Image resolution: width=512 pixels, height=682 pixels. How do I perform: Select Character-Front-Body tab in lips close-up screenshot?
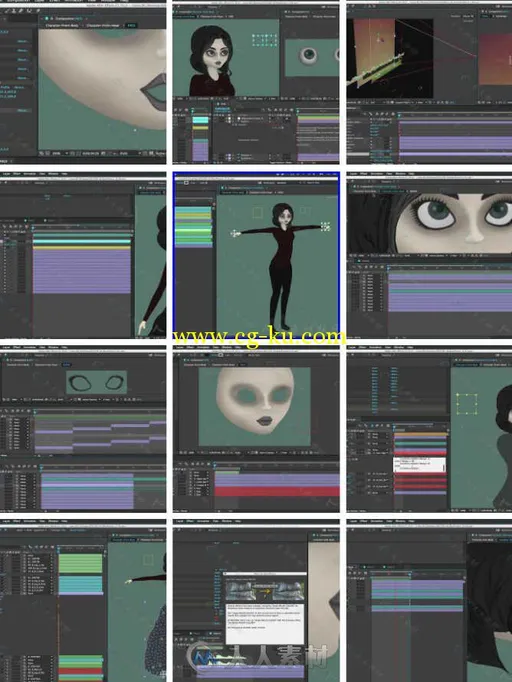click(x=64, y=26)
